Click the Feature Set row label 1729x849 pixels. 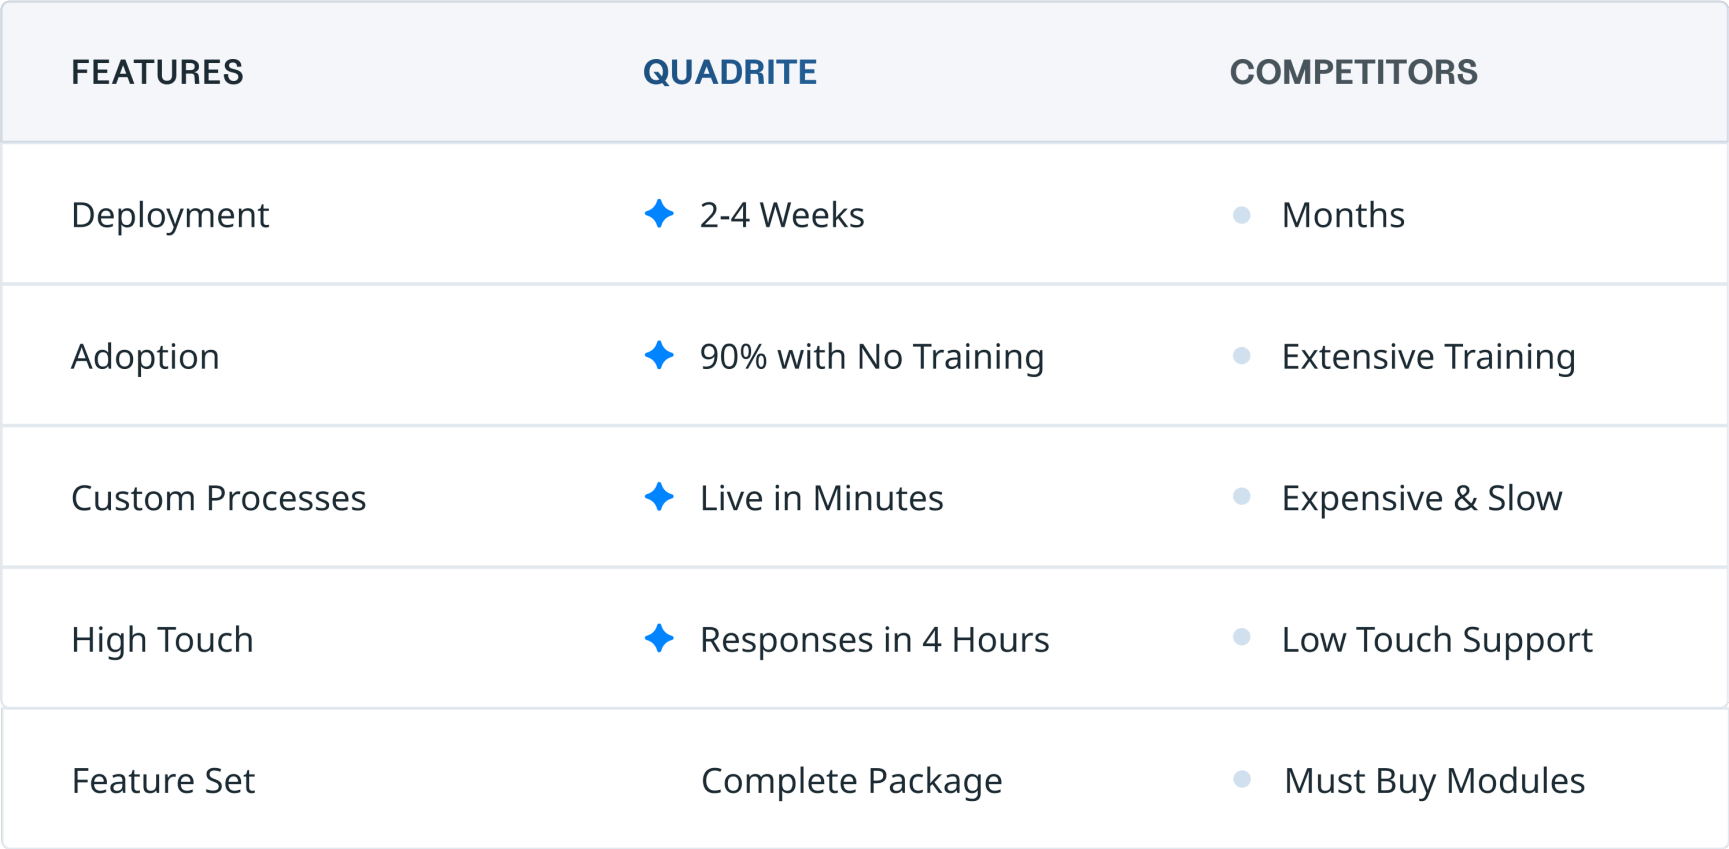click(x=163, y=781)
